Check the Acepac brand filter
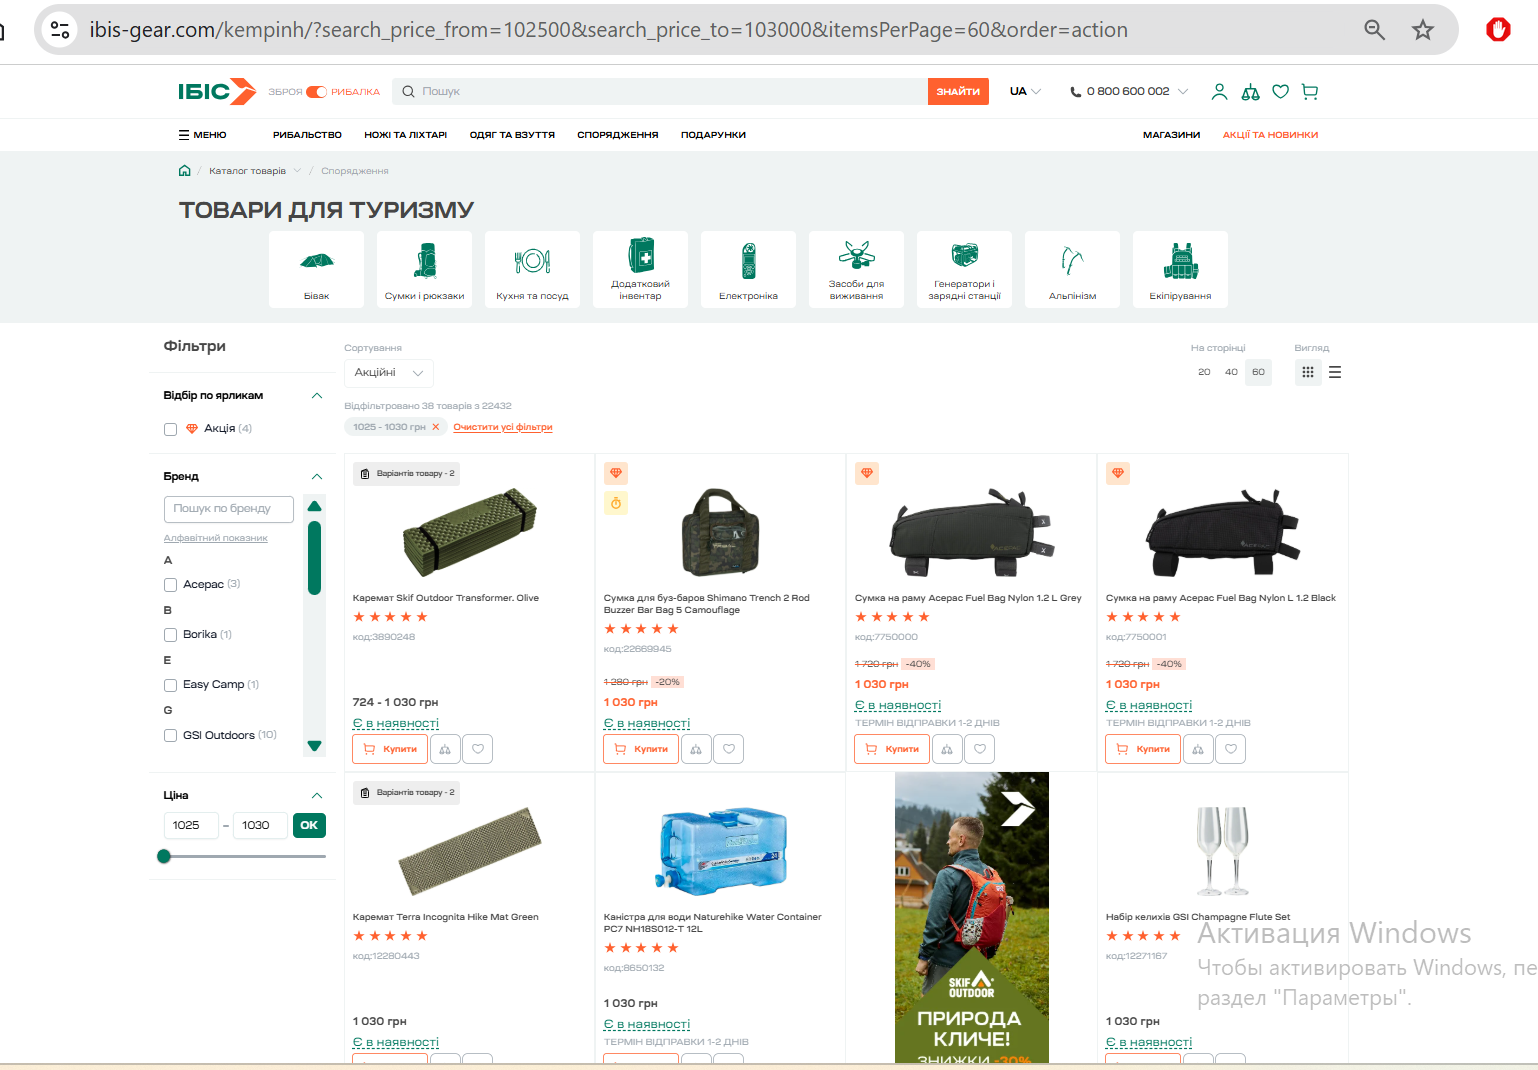 (170, 585)
